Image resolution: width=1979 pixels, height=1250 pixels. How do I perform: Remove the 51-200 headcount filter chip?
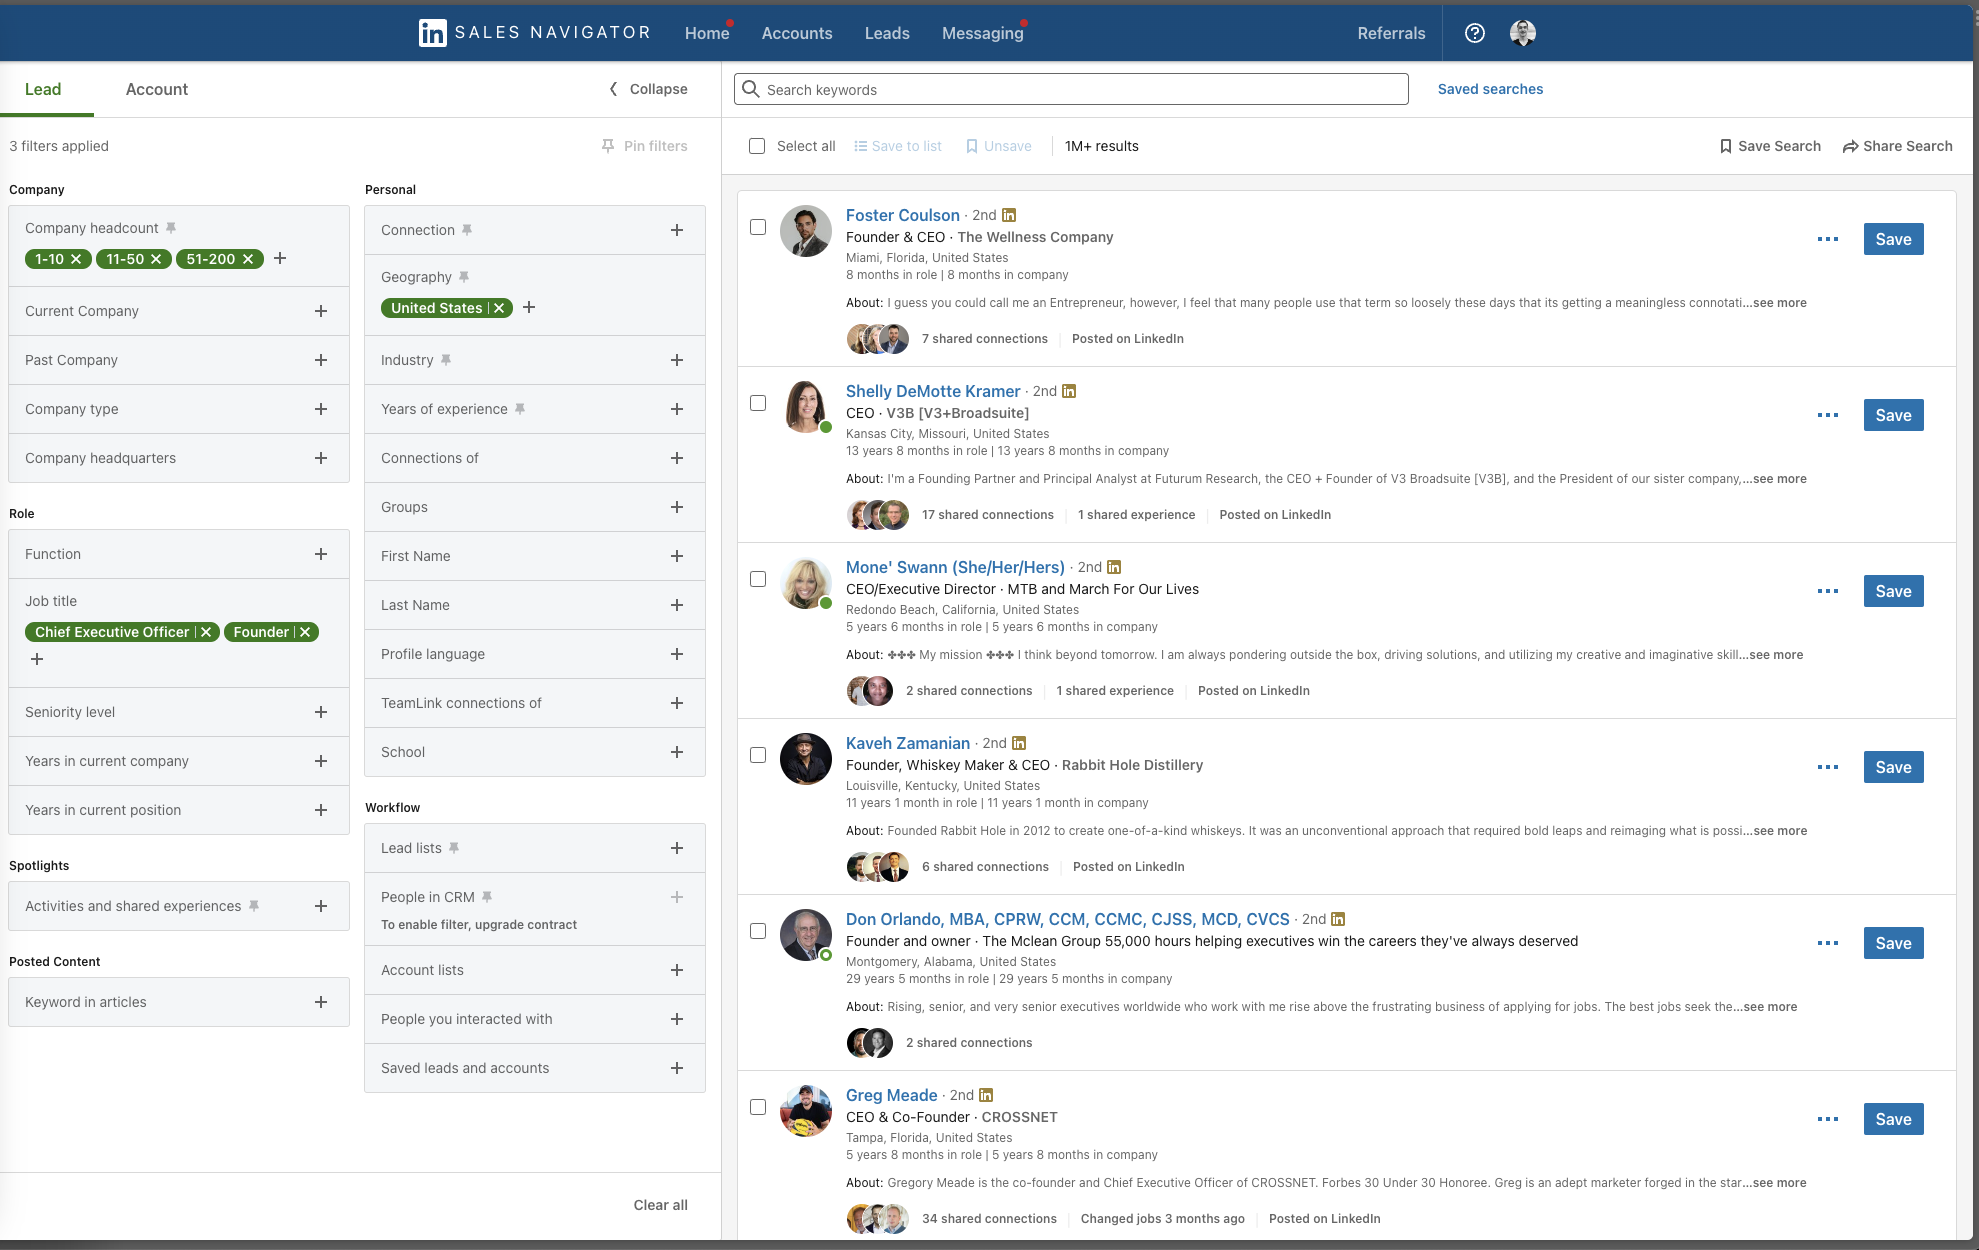(247, 259)
